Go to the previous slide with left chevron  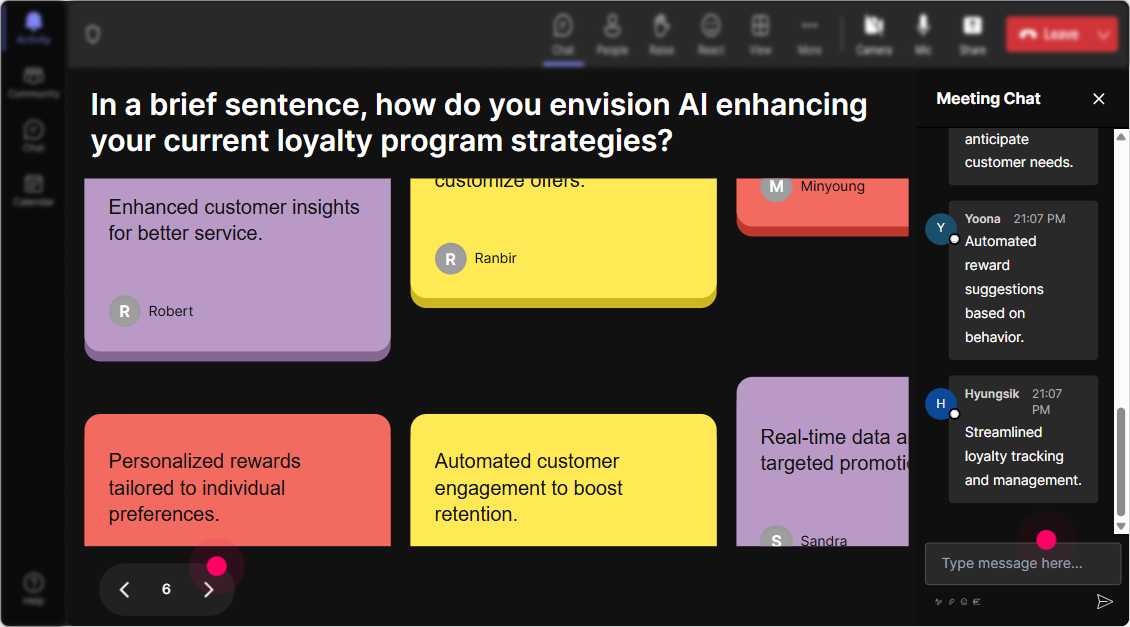coord(125,590)
